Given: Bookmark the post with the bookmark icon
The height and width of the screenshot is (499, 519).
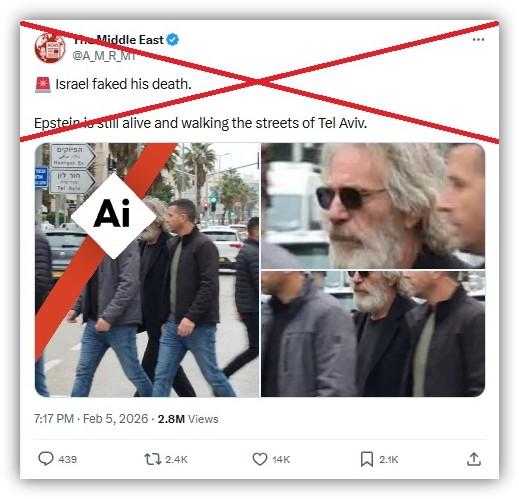Looking at the screenshot, I should [x=367, y=459].
